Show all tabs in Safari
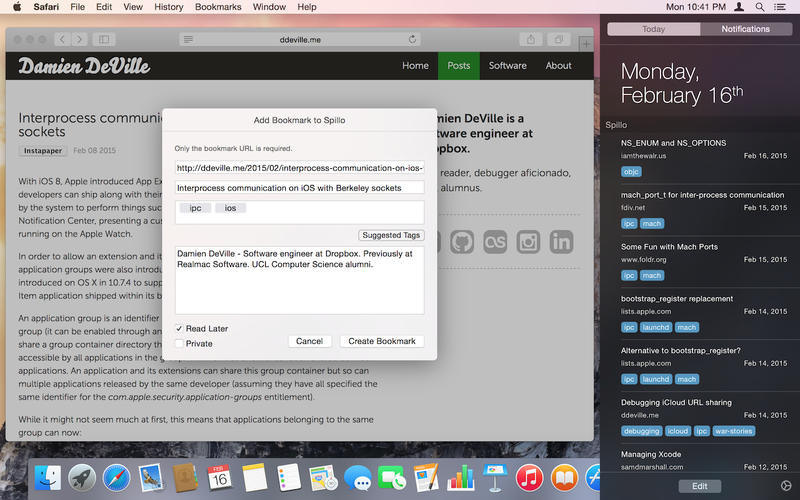This screenshot has width=800, height=500. (559, 39)
